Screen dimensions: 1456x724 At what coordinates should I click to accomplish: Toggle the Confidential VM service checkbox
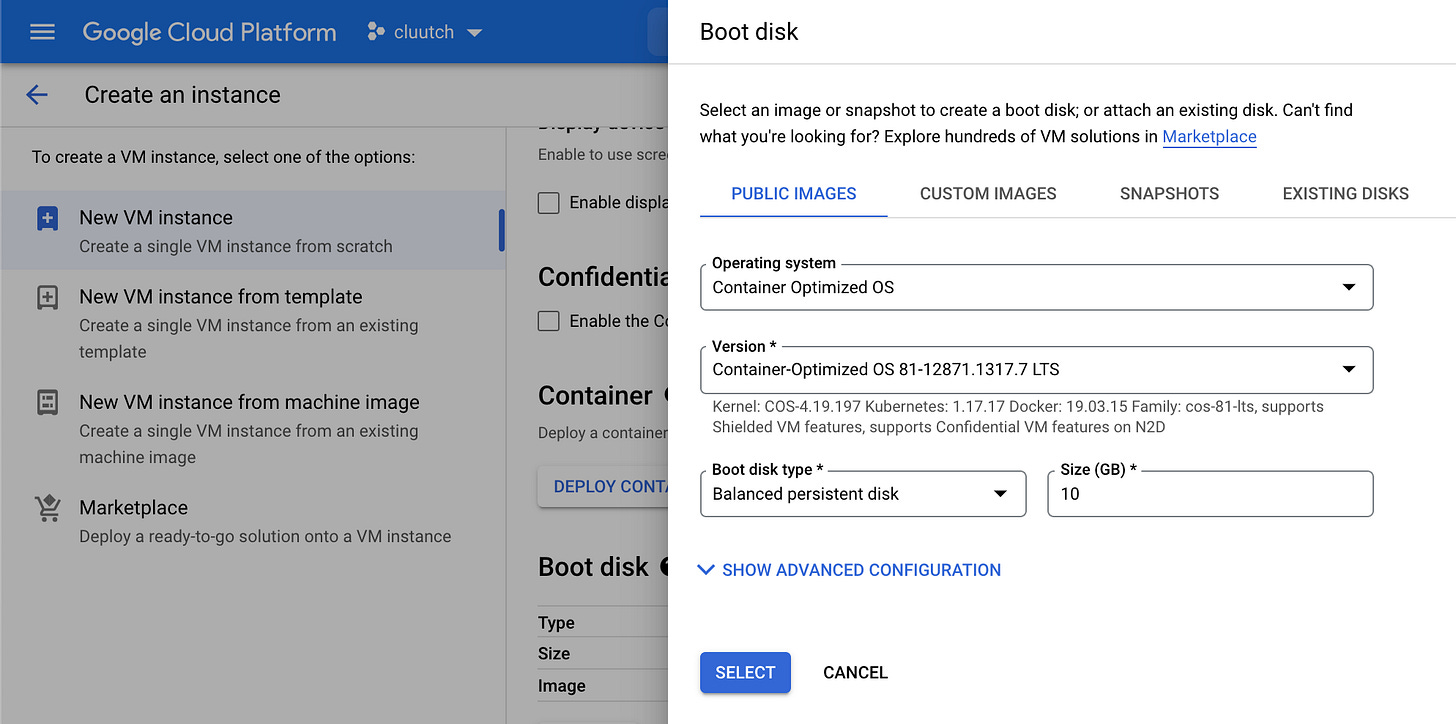(x=548, y=321)
